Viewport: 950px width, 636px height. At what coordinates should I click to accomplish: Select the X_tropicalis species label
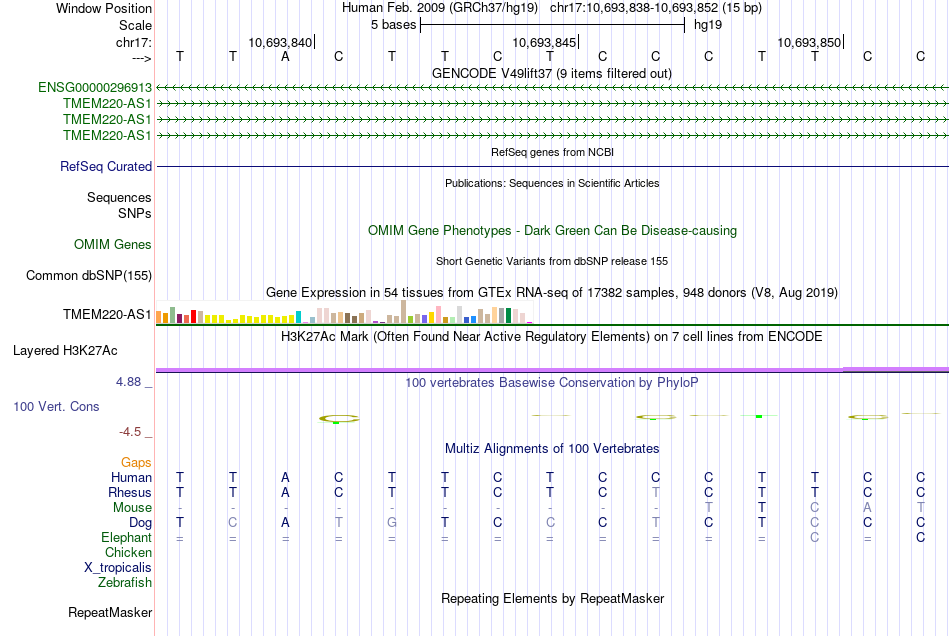click(118, 568)
